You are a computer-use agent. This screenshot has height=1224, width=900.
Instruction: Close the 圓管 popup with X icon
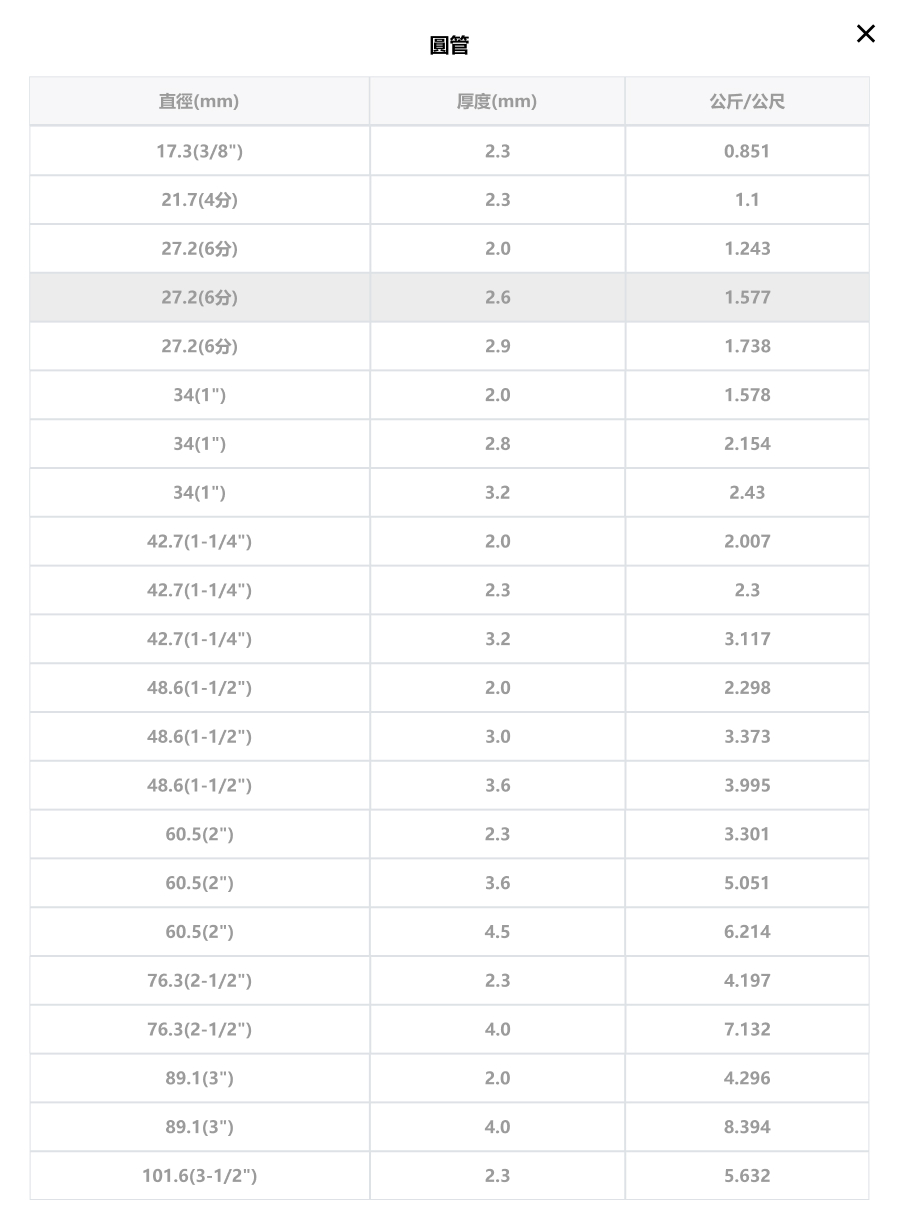click(x=866, y=34)
